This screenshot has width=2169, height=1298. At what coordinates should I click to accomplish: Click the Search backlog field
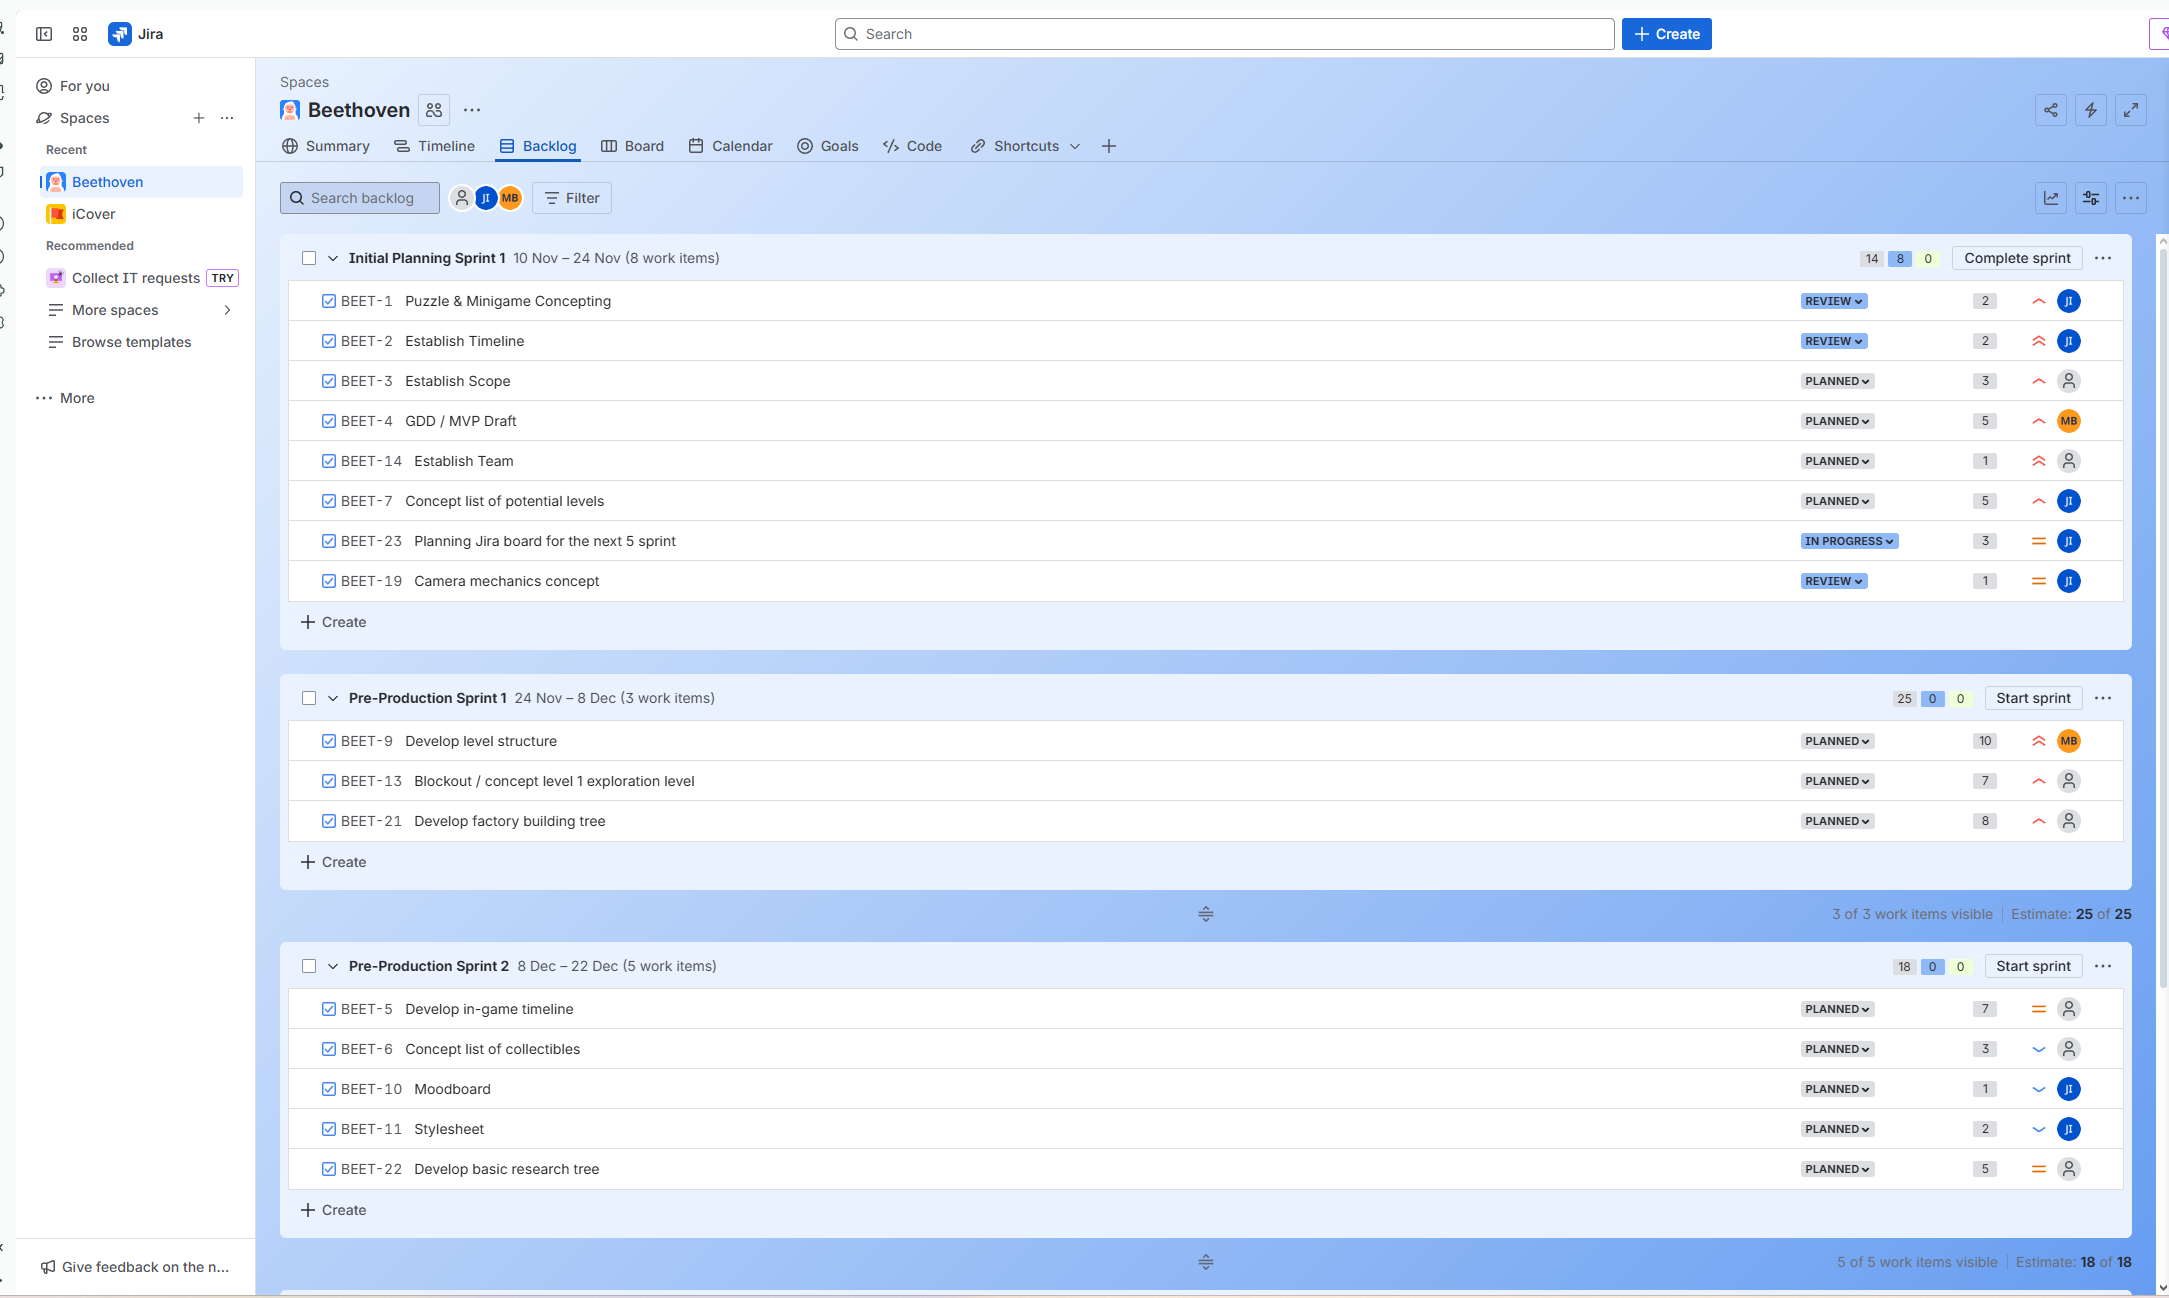(360, 198)
